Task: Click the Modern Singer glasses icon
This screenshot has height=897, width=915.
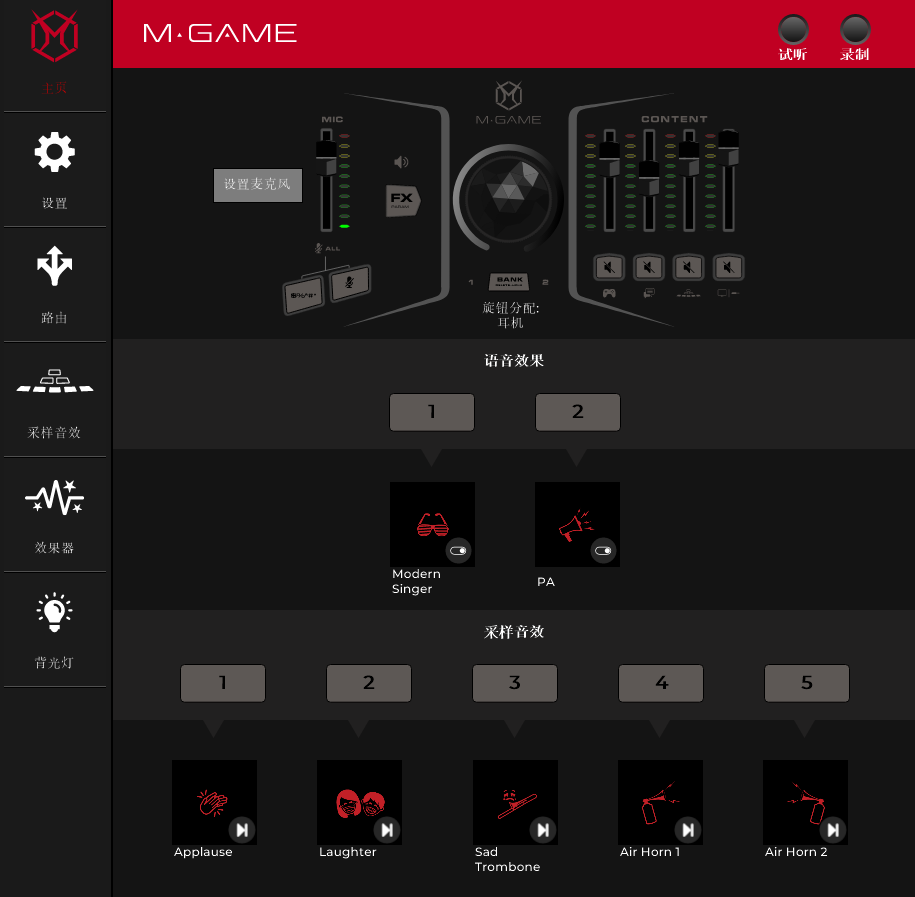Action: (x=432, y=524)
